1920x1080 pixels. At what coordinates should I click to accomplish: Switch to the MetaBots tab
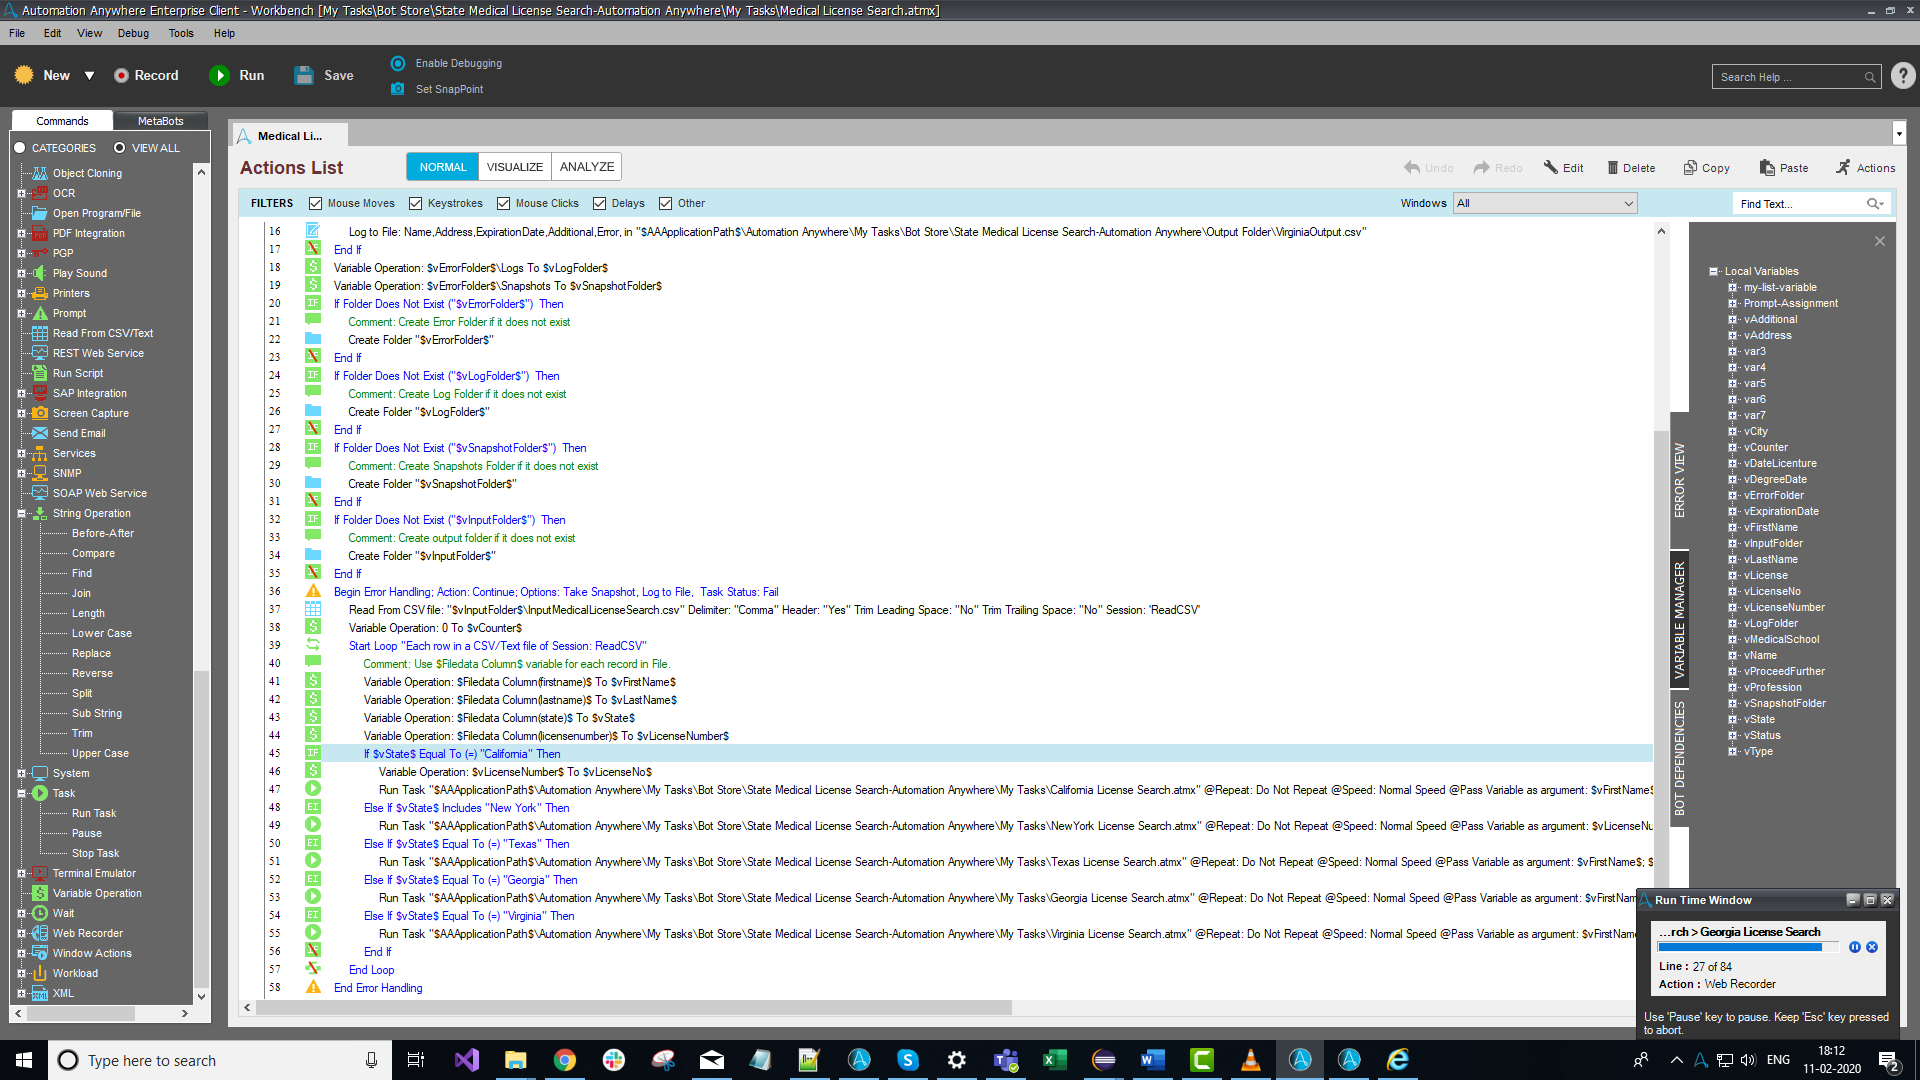click(160, 121)
